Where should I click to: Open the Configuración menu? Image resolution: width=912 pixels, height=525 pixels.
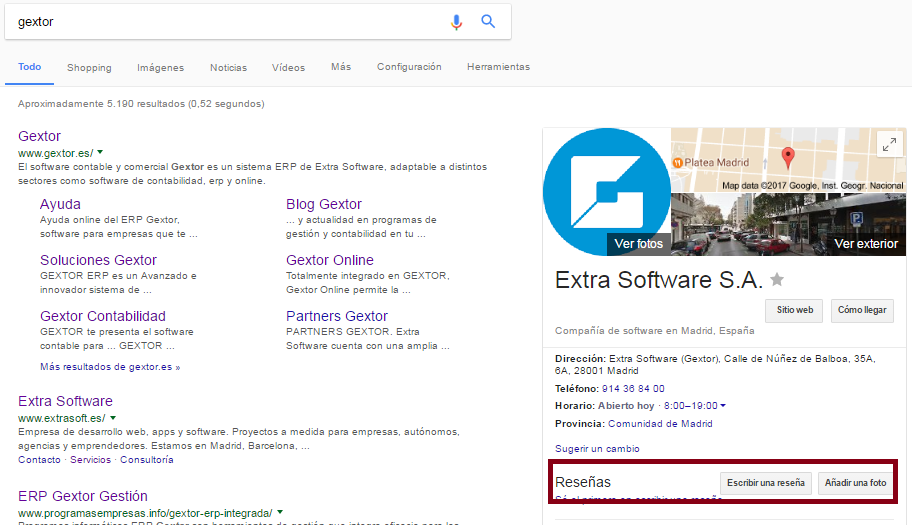coord(409,67)
